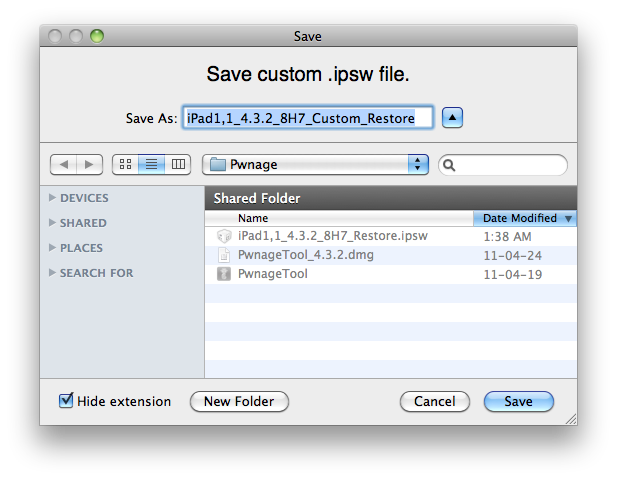Click the back navigation arrow
Viewport: 617px width, 480px height.
(x=64, y=164)
